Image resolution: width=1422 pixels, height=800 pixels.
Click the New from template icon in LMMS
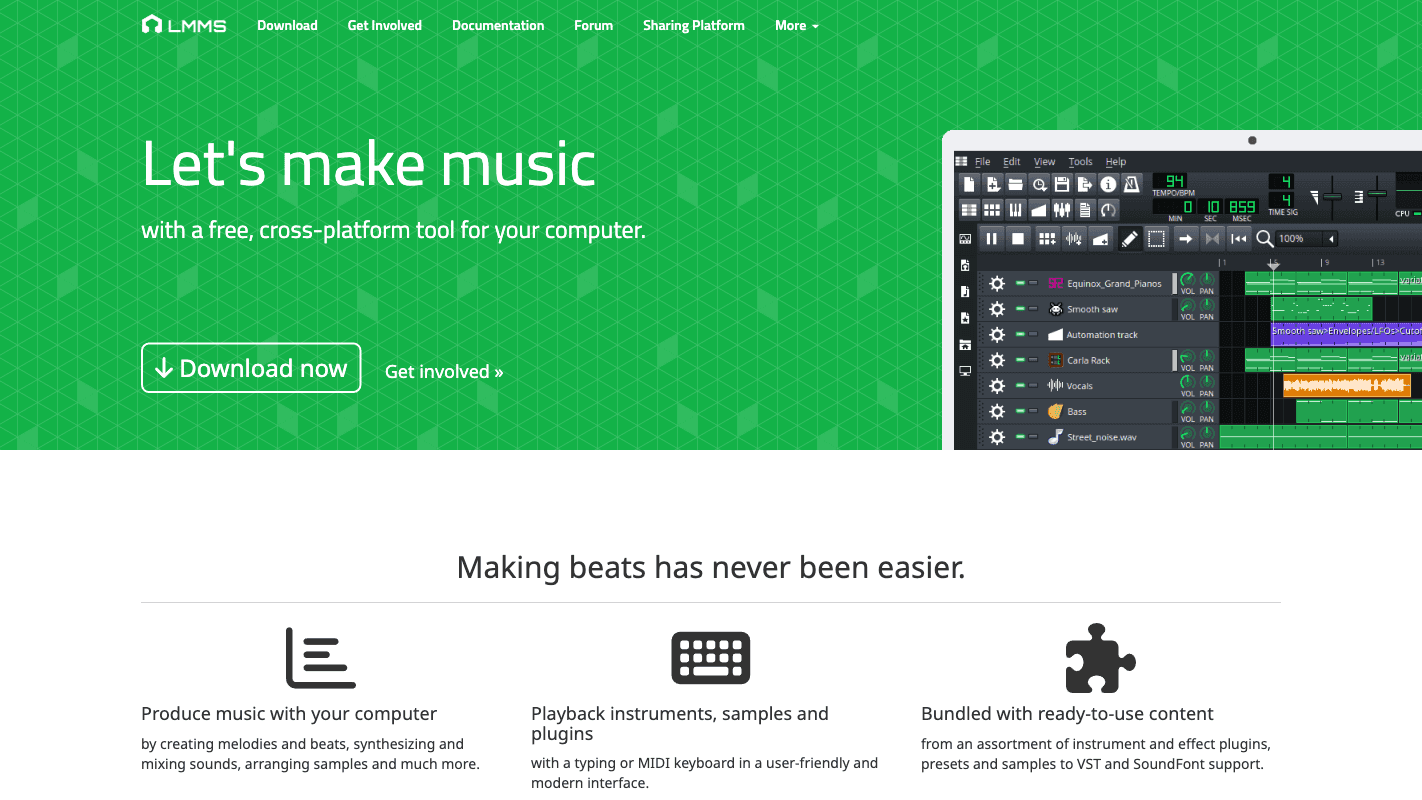pos(992,184)
